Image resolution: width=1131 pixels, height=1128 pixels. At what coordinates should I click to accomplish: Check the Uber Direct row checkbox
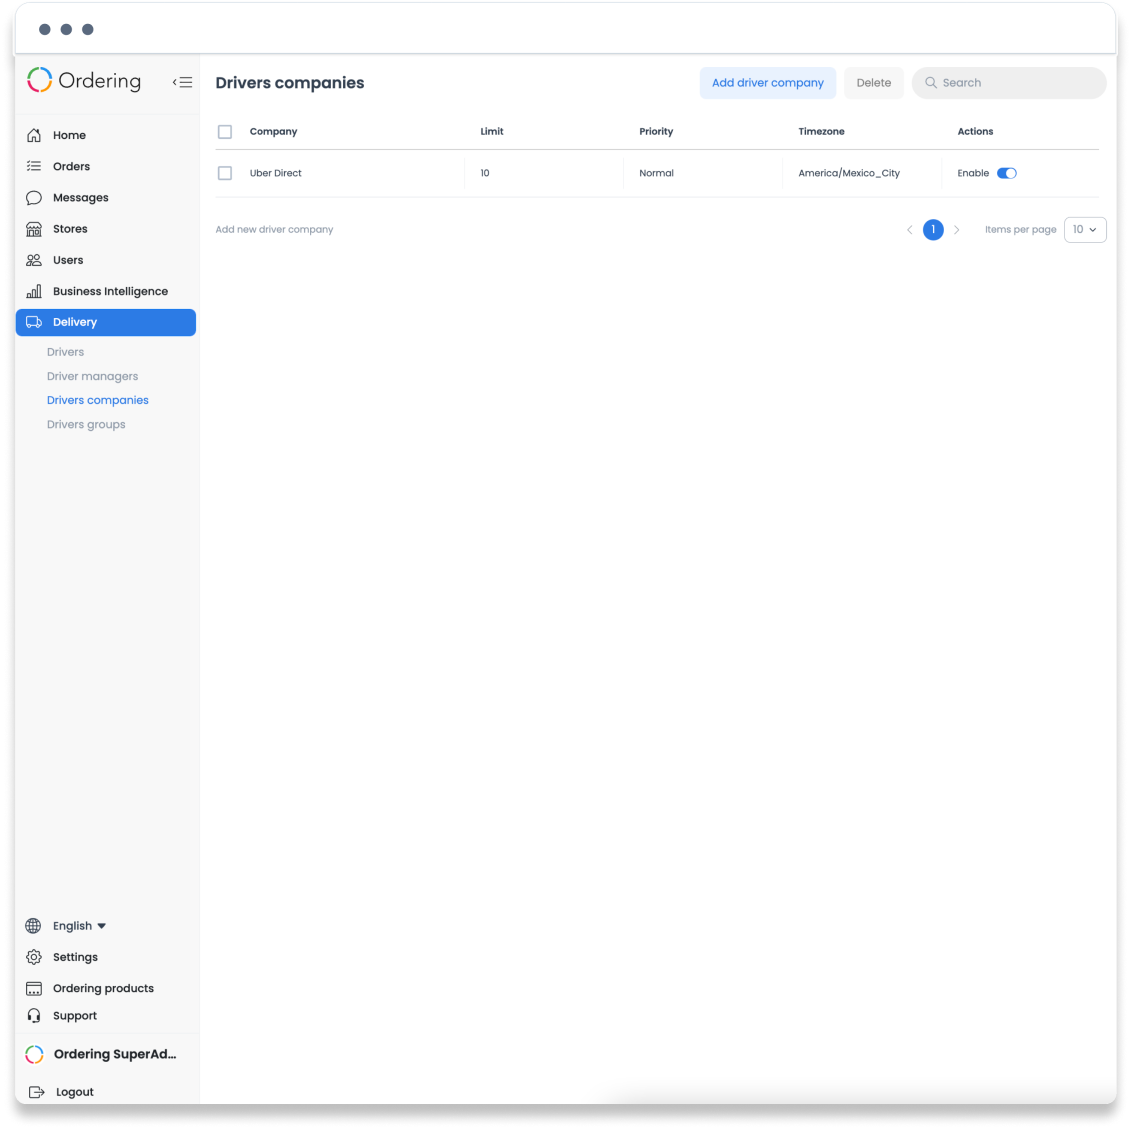pyautogui.click(x=225, y=173)
